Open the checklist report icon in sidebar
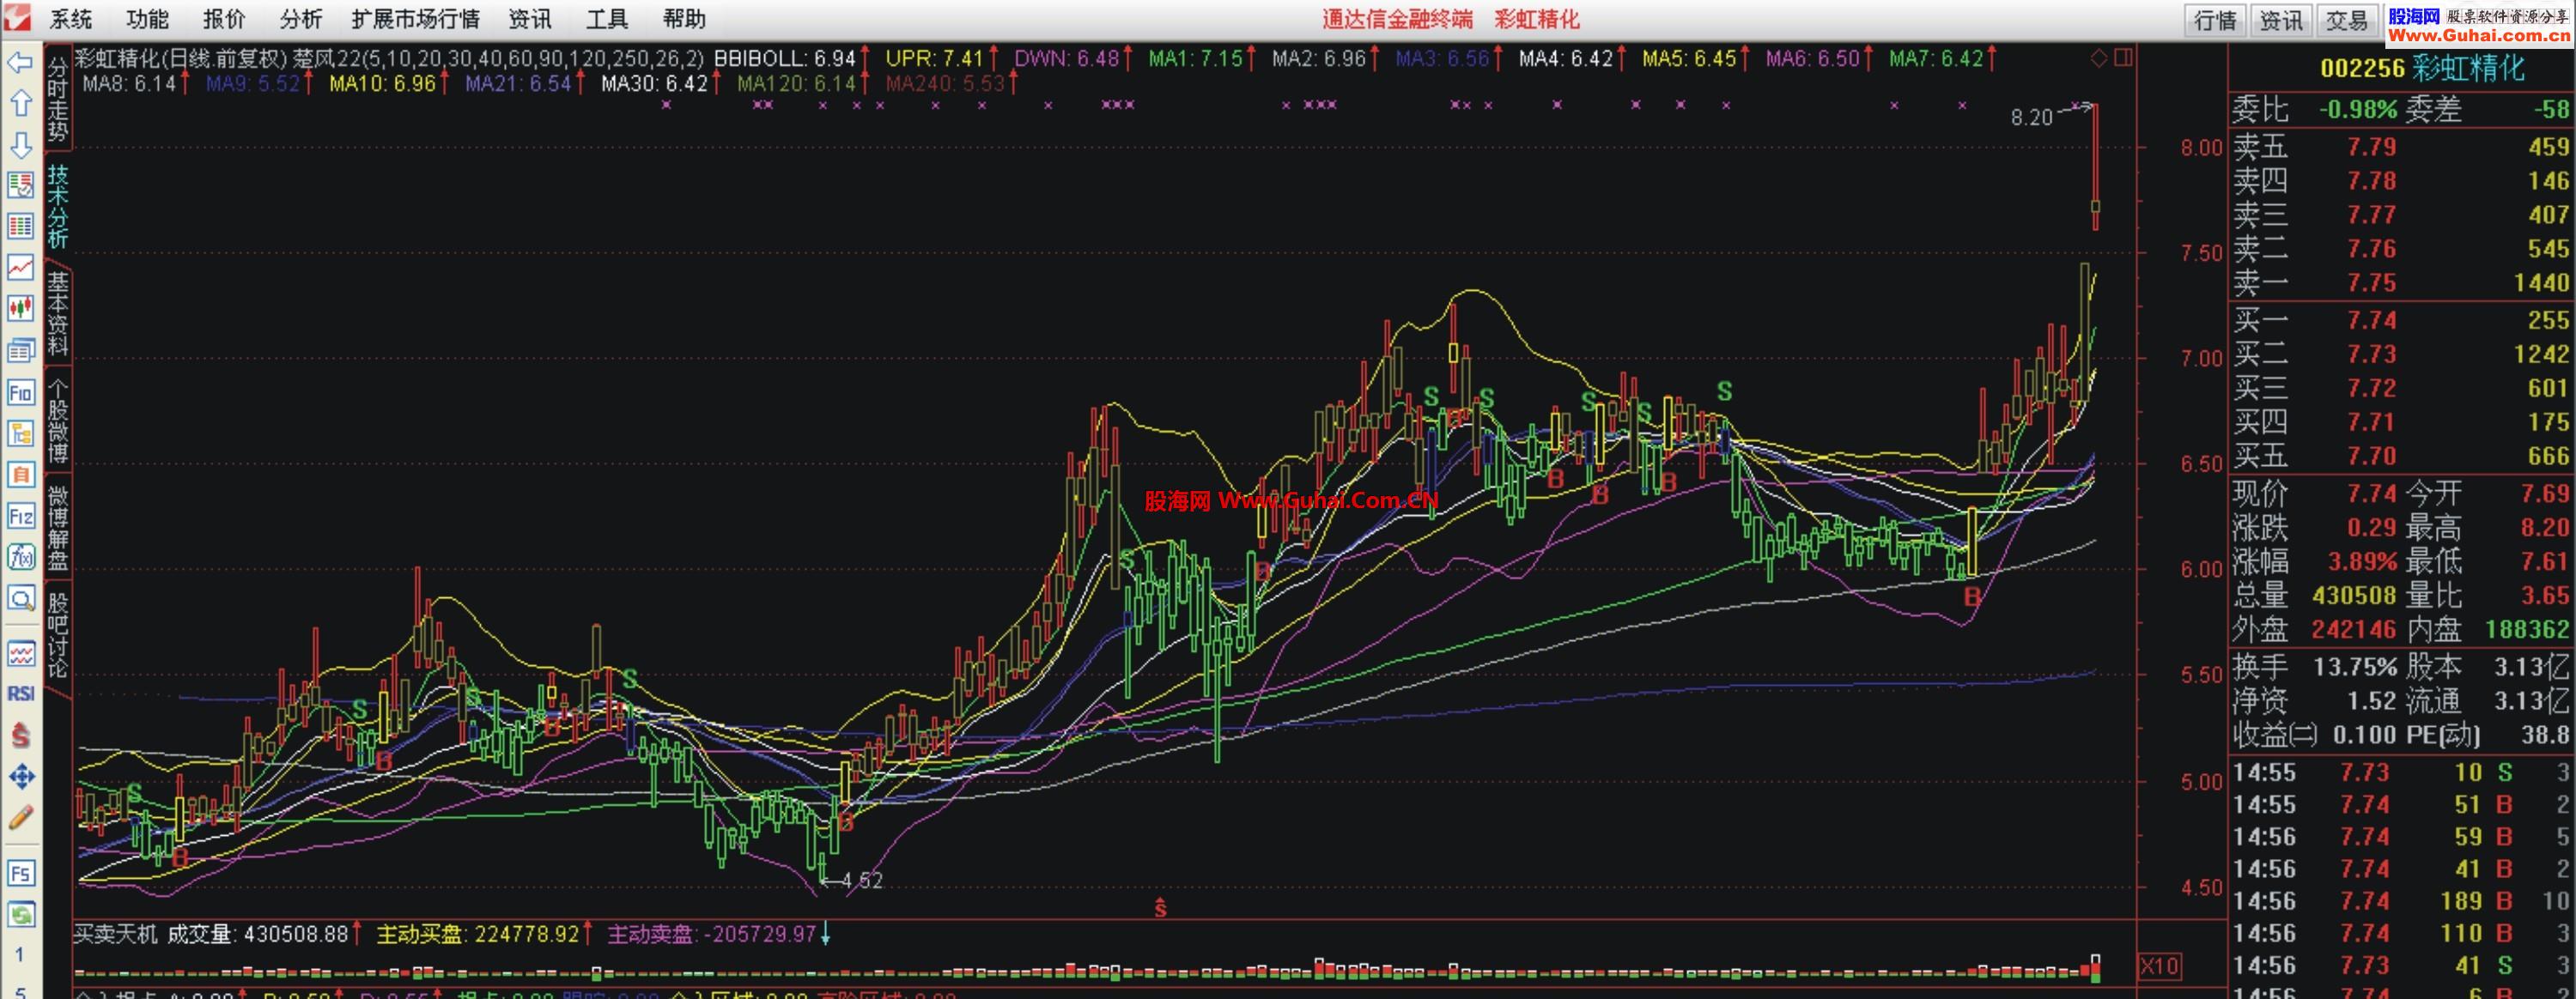 coord(20,185)
